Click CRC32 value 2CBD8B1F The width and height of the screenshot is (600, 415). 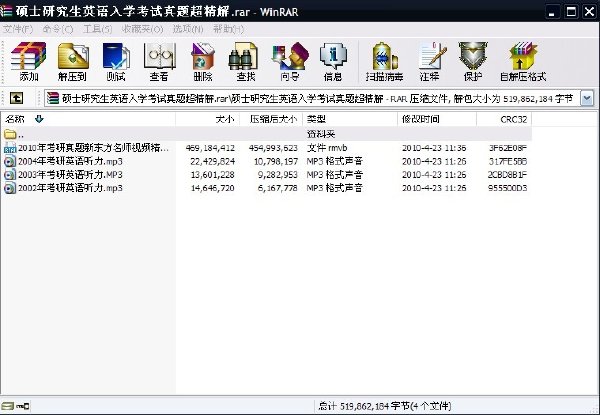(507, 175)
